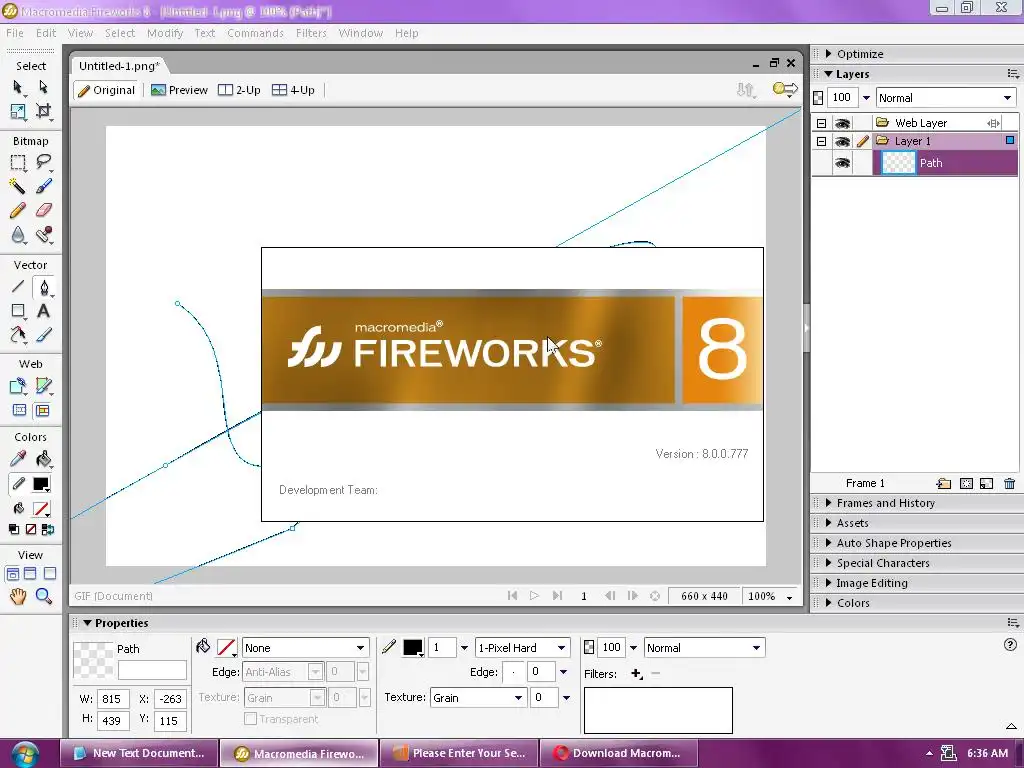Viewport: 1024px width, 768px height.
Task: Open the 1-Pixel Hard stroke dropdown
Action: click(522, 648)
